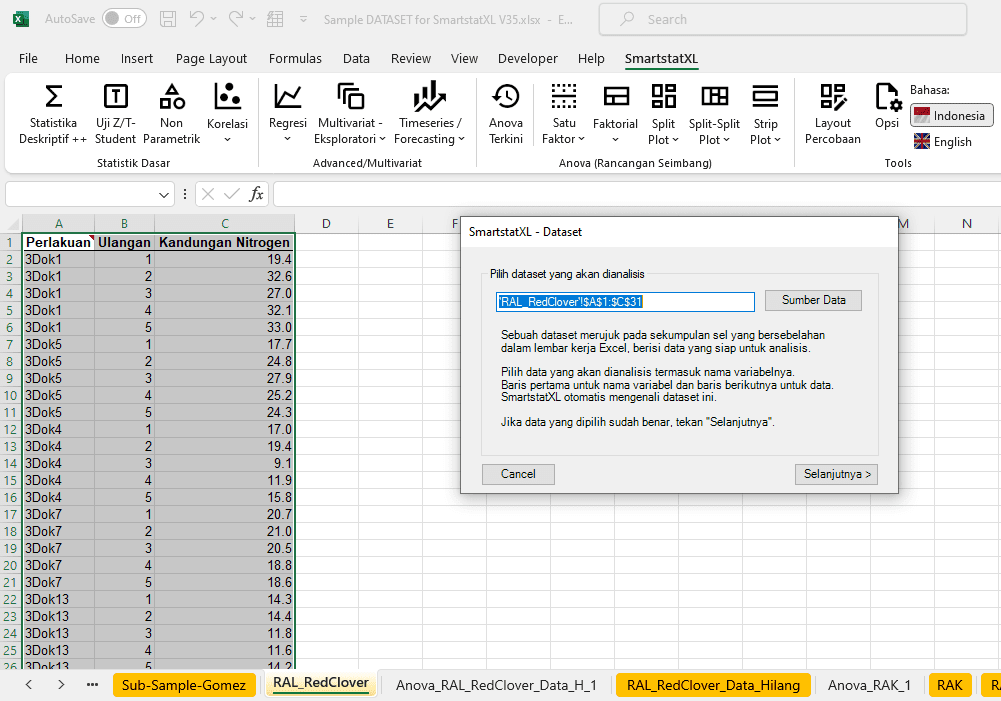This screenshot has width=1001, height=701.
Task: Switch language to Indonesia
Action: 951,115
